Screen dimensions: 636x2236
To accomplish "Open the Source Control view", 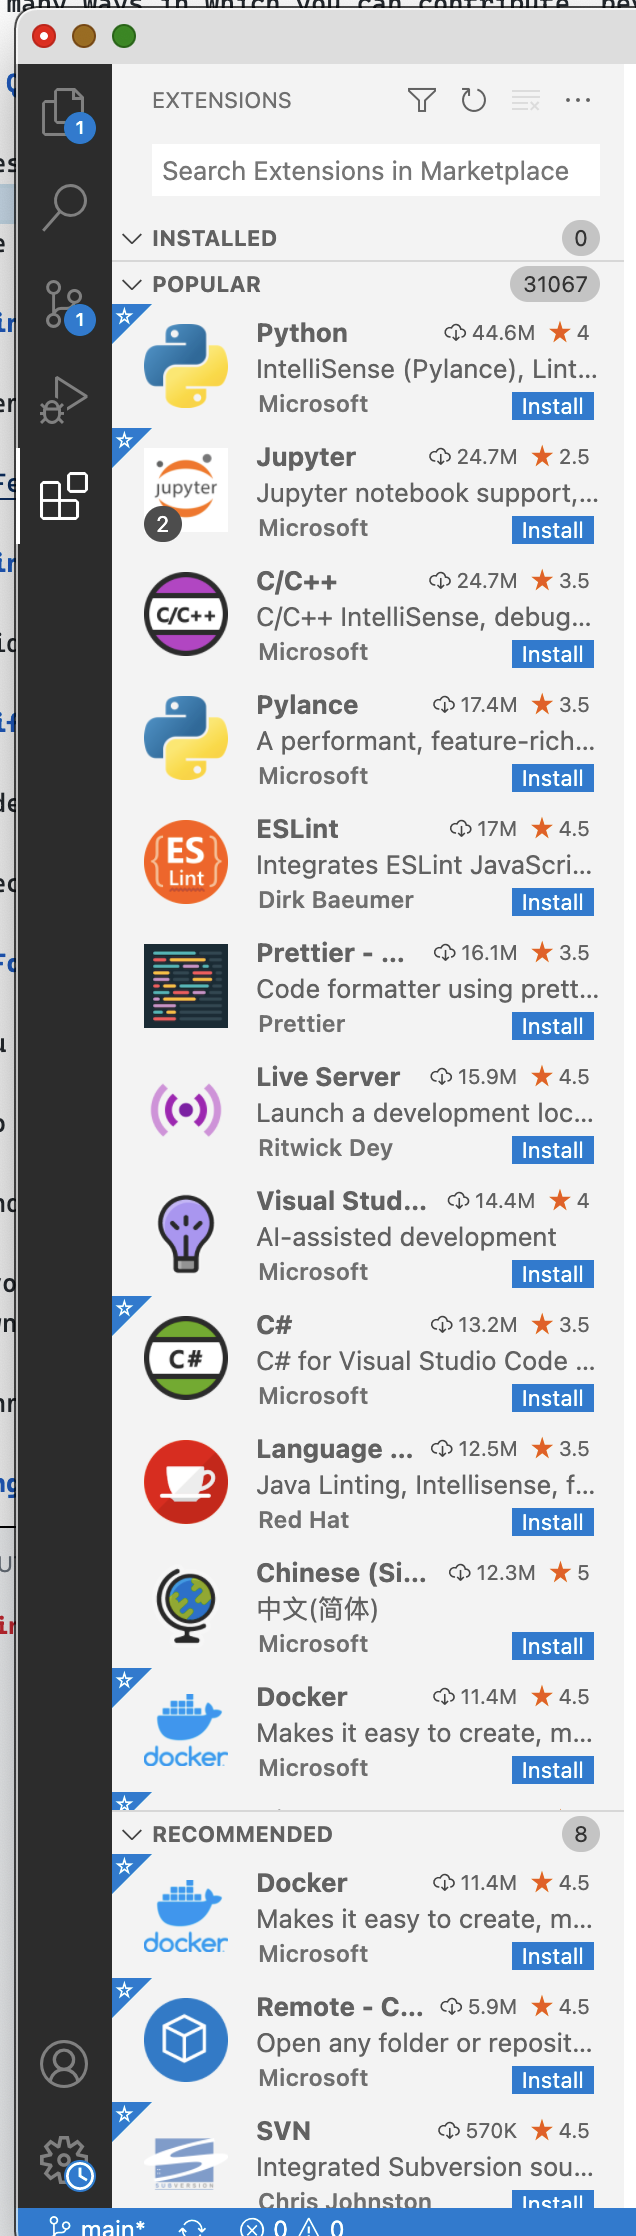I will 63,303.
